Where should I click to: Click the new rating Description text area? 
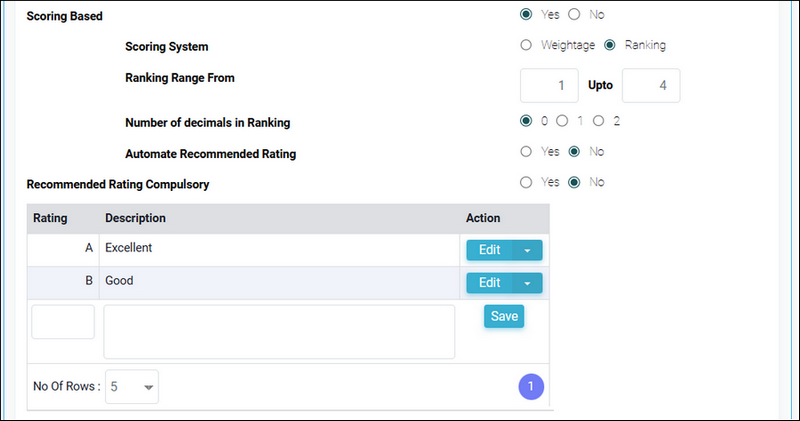point(279,331)
